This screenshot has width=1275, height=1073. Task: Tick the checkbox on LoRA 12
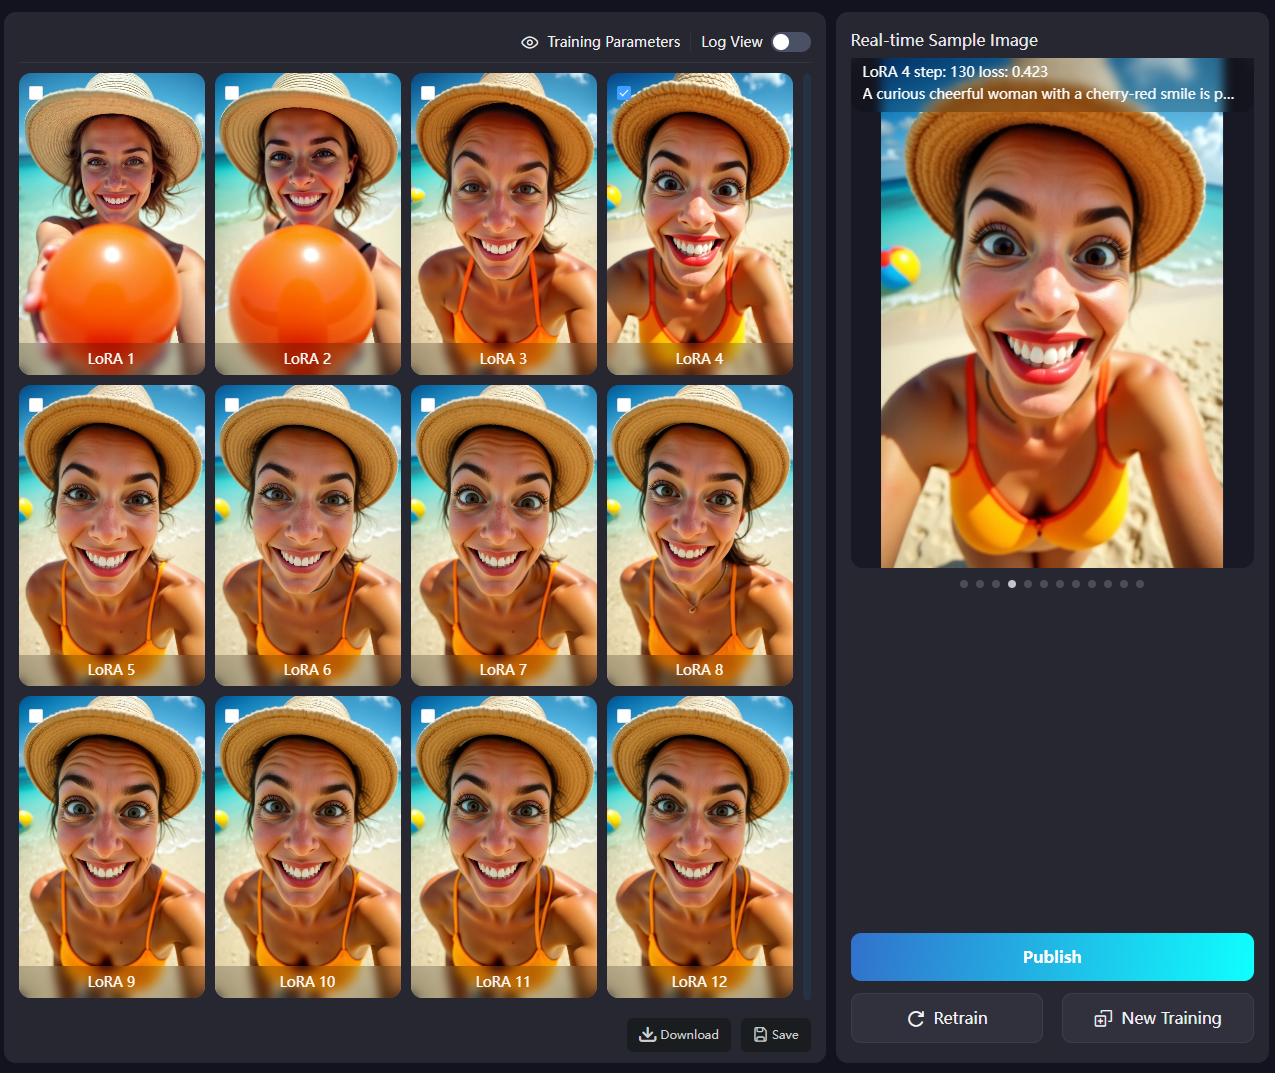[x=624, y=716]
